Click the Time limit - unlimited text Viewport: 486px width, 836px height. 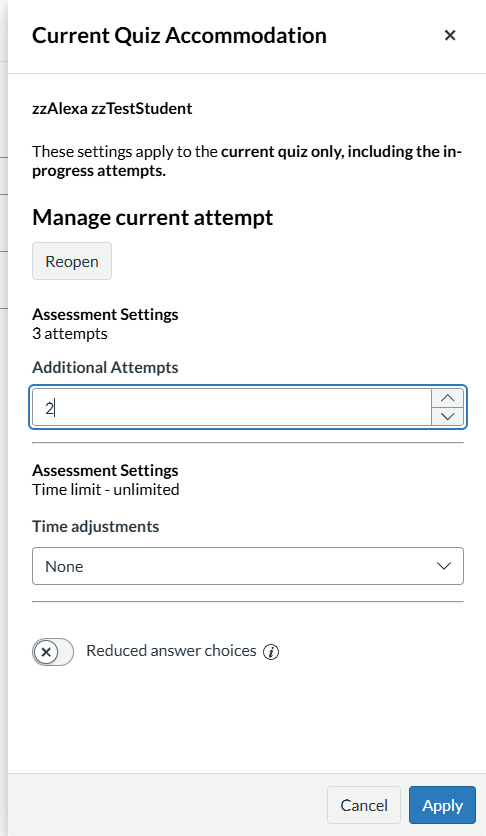106,489
